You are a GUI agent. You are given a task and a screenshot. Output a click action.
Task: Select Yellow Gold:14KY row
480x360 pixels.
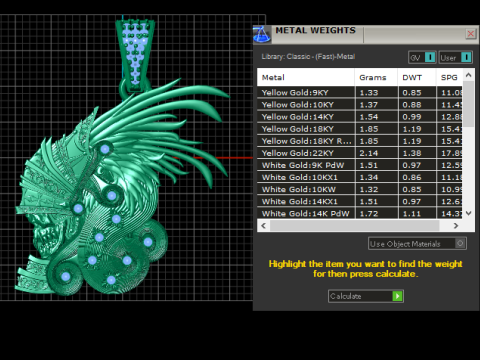click(360, 117)
